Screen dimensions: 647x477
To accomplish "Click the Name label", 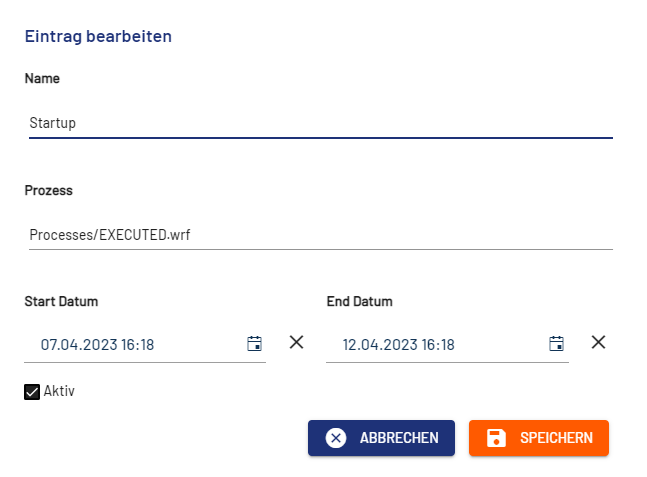I will click(42, 78).
